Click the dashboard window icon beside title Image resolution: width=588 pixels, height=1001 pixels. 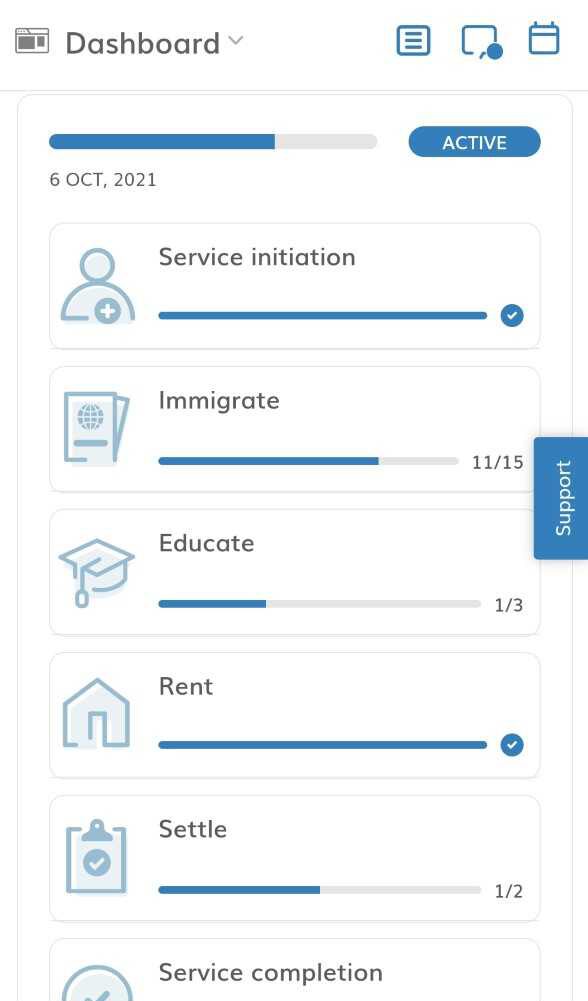click(x=32, y=40)
